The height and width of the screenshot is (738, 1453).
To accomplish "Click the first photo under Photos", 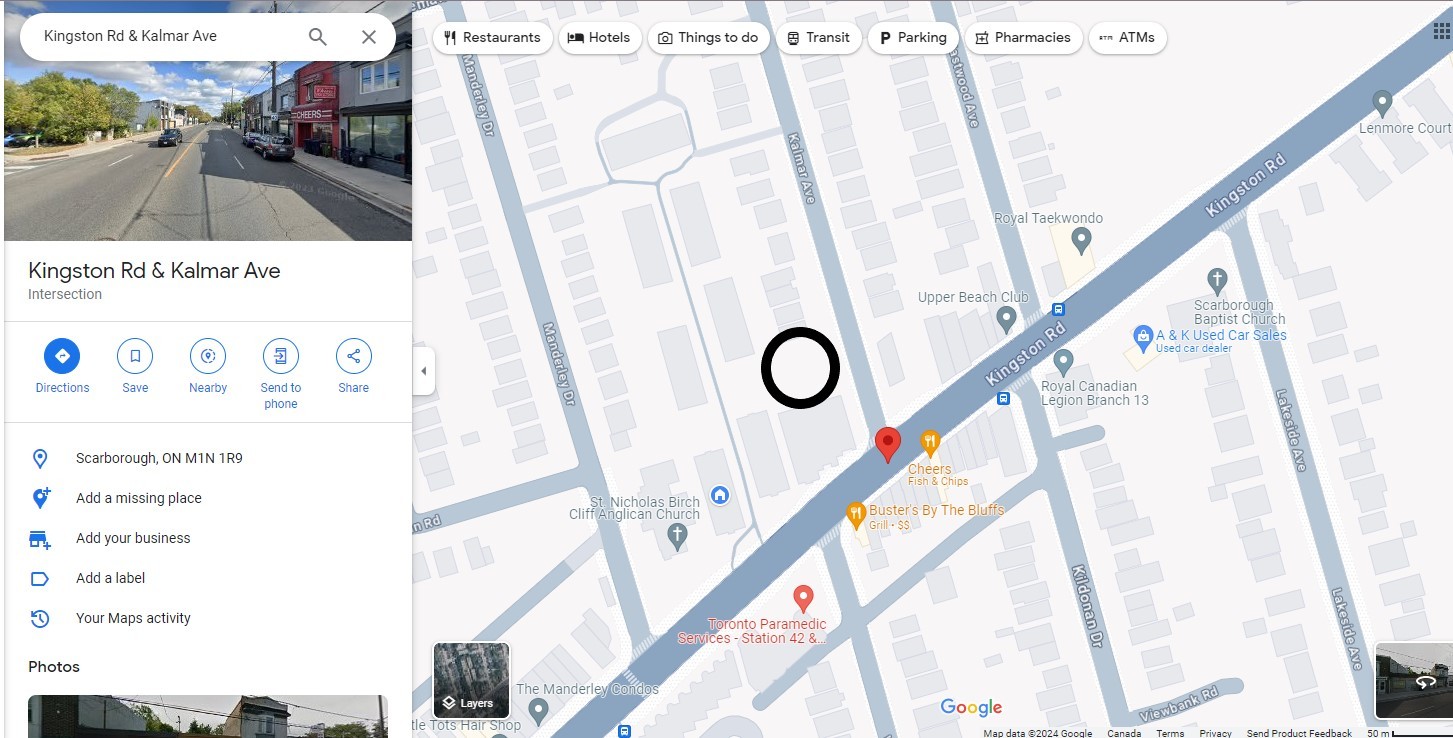I will pyautogui.click(x=208, y=716).
